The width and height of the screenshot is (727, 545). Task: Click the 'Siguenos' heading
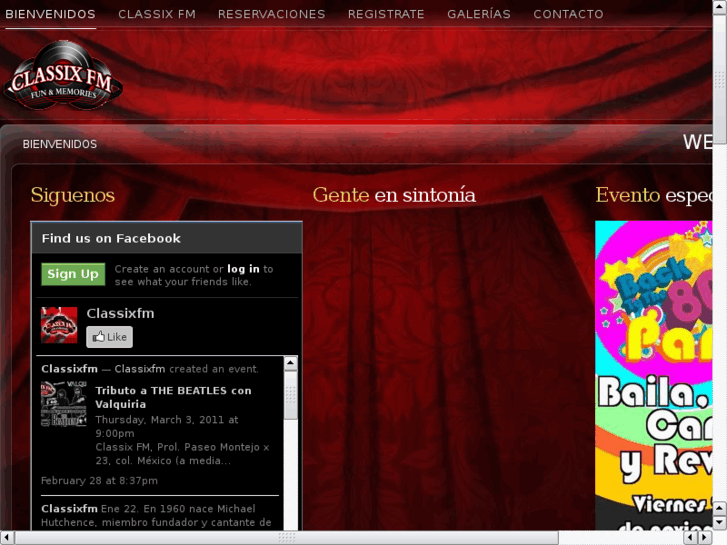(x=73, y=195)
